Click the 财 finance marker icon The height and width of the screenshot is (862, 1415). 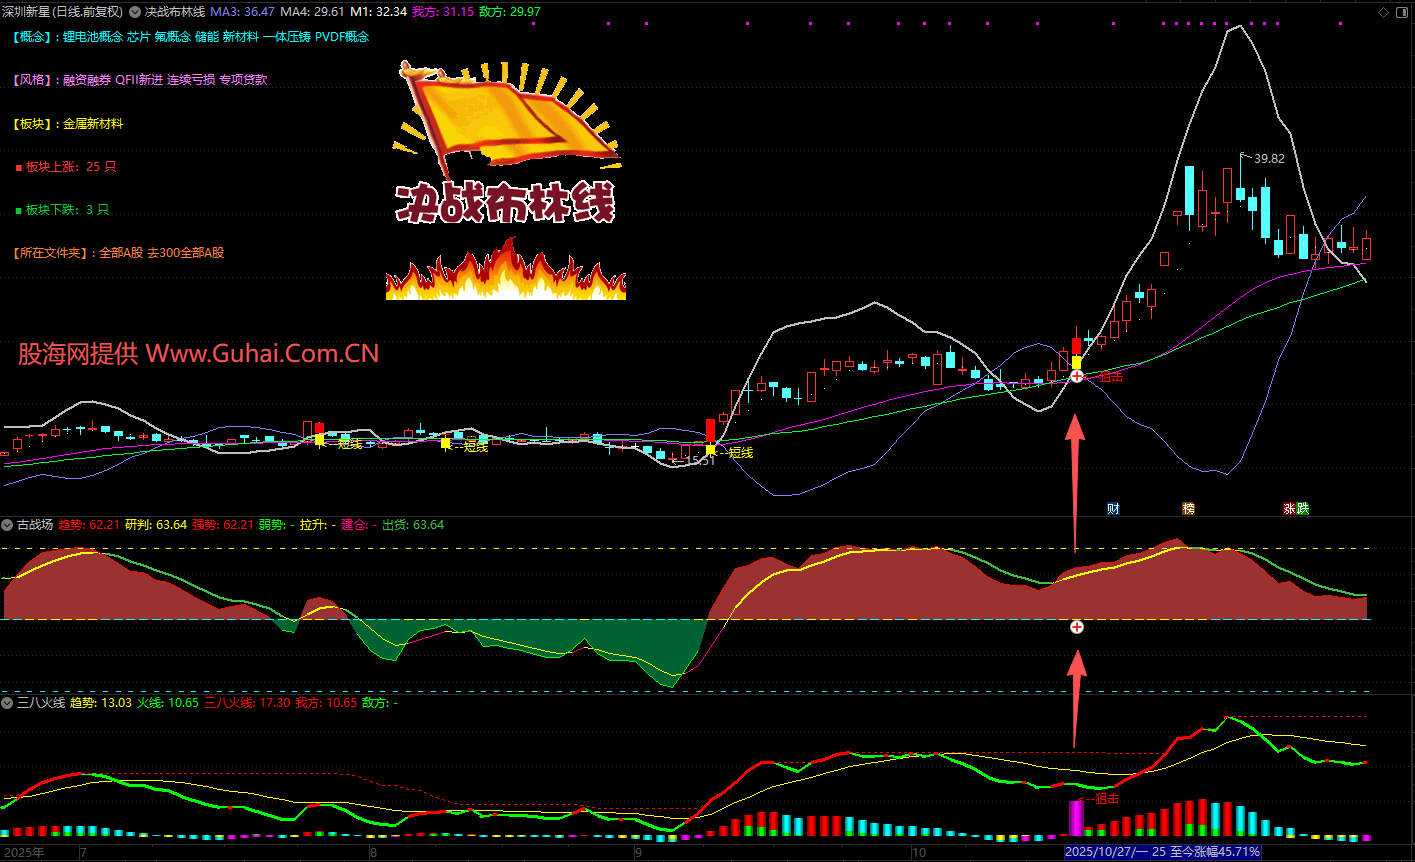[x=1113, y=508]
